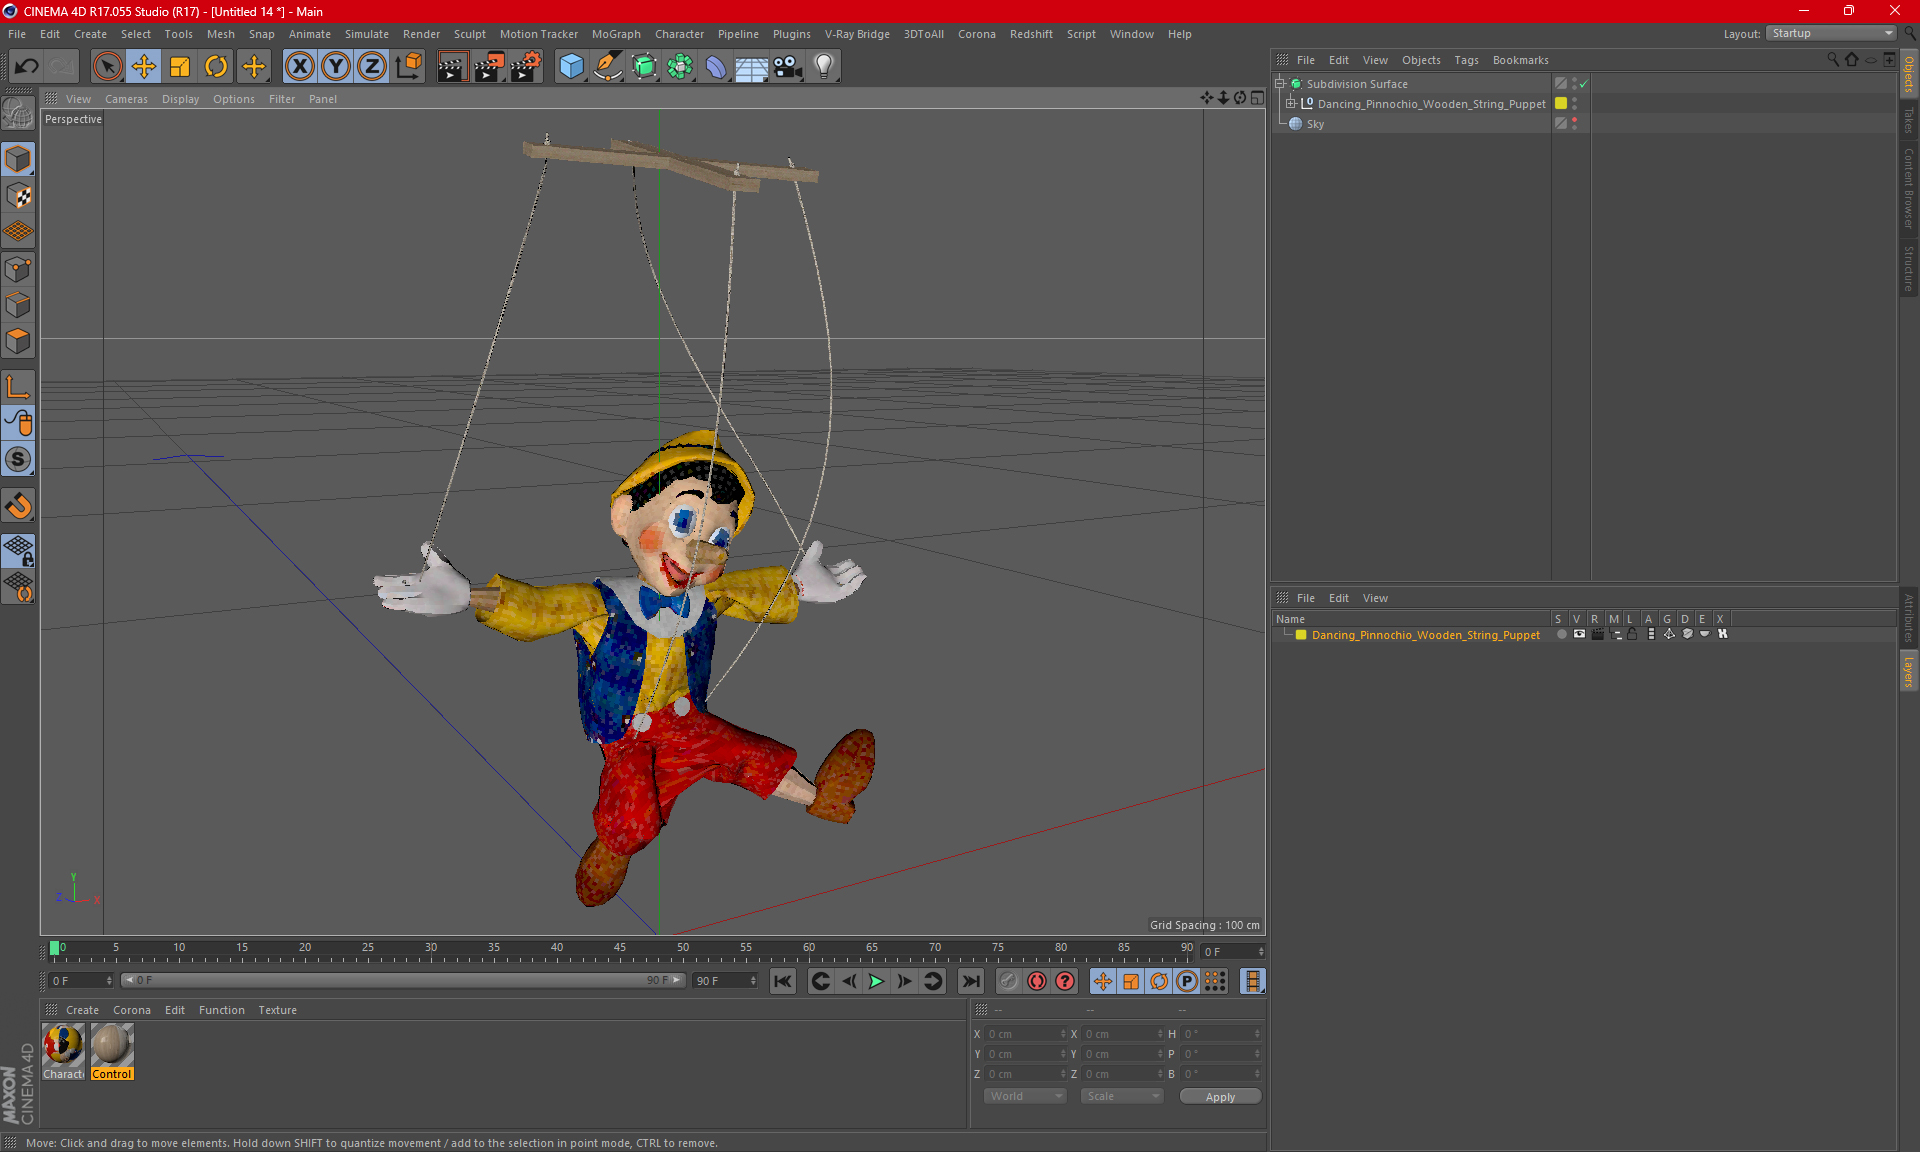Image resolution: width=1920 pixels, height=1152 pixels.
Task: Collapse the Subdivision Surface hierarchy
Action: [1279, 84]
